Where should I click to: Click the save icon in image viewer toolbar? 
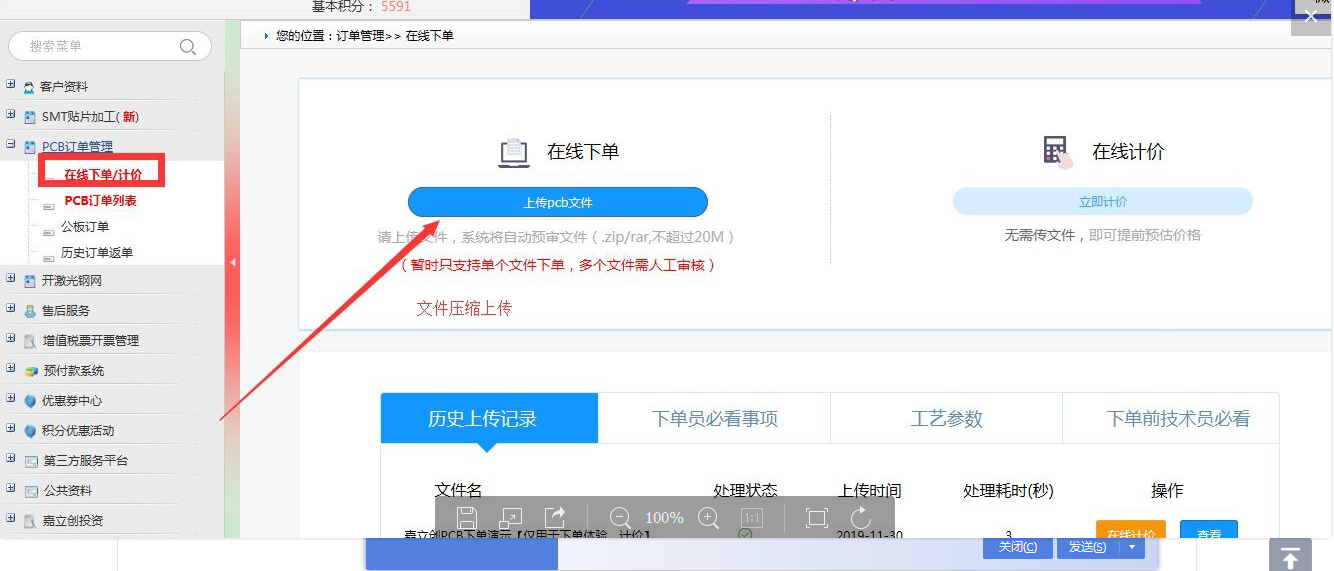pos(467,518)
